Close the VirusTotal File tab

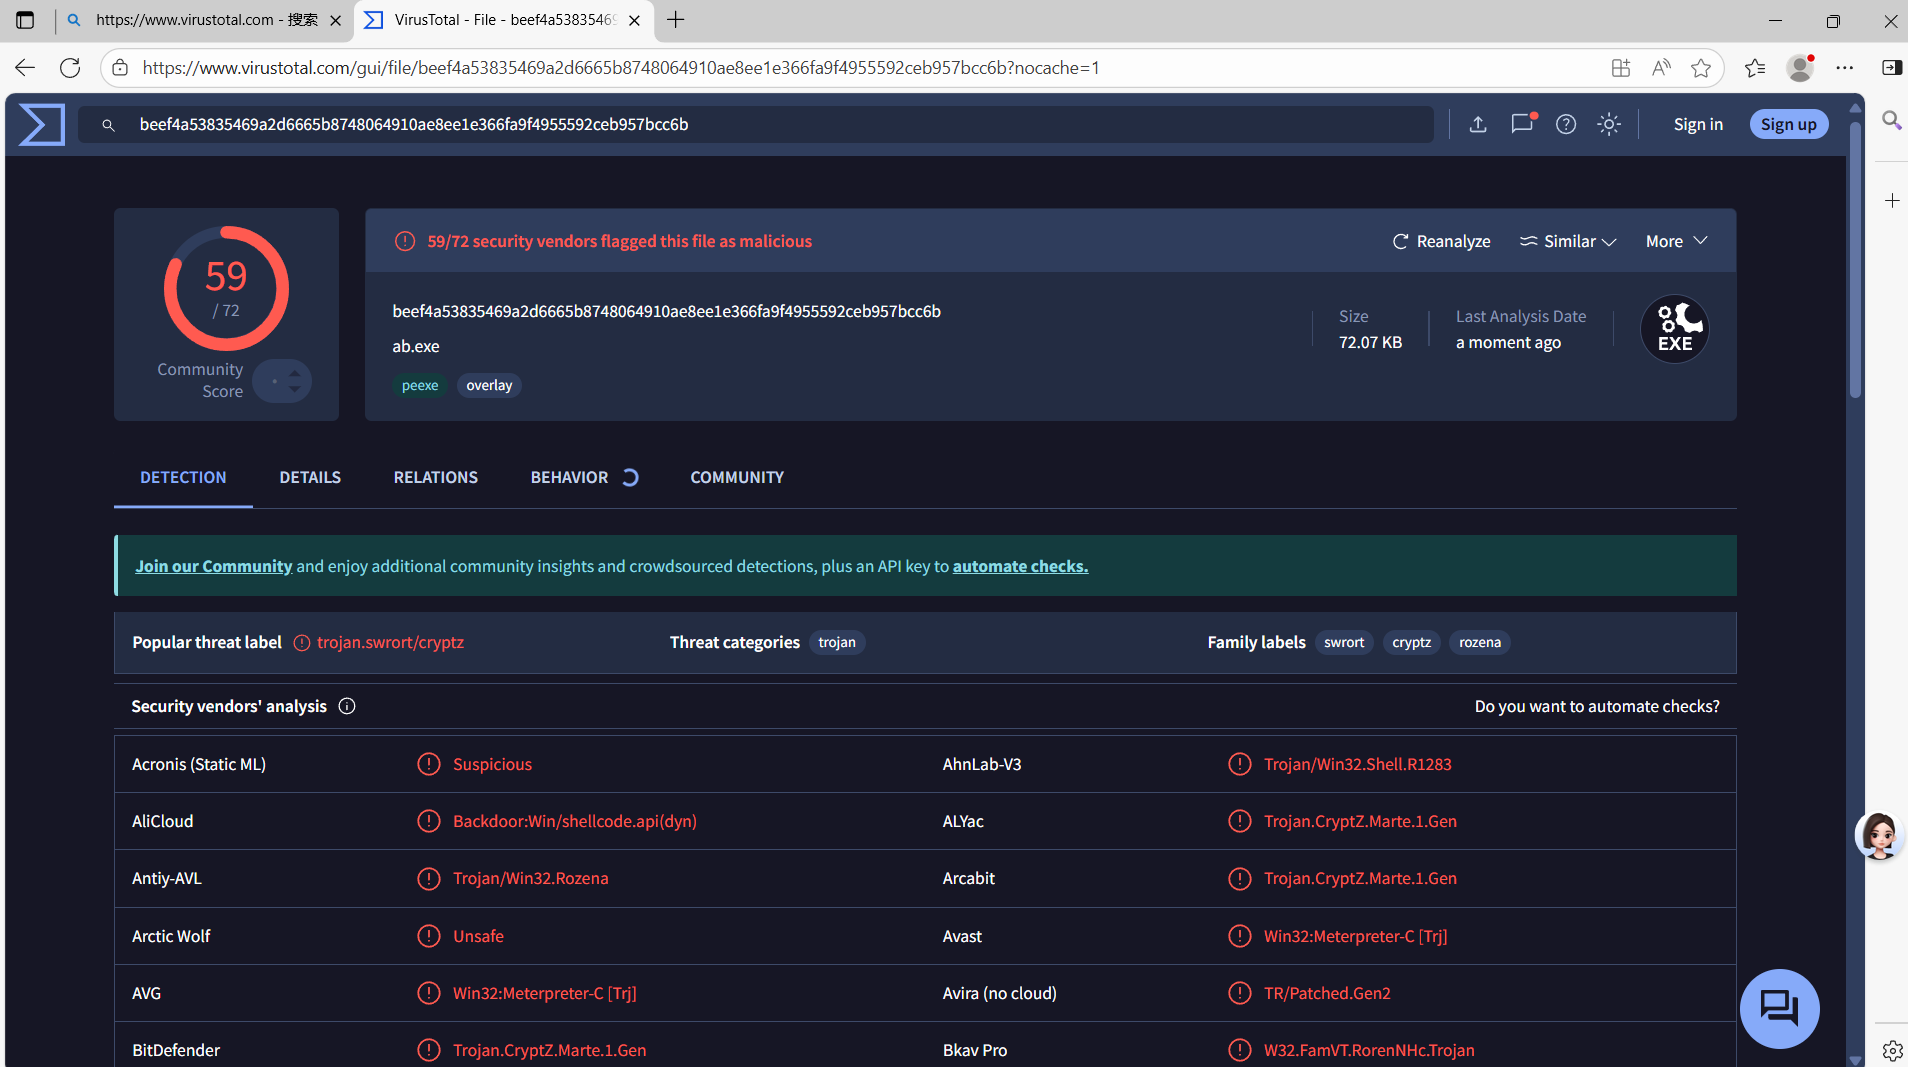pos(634,20)
